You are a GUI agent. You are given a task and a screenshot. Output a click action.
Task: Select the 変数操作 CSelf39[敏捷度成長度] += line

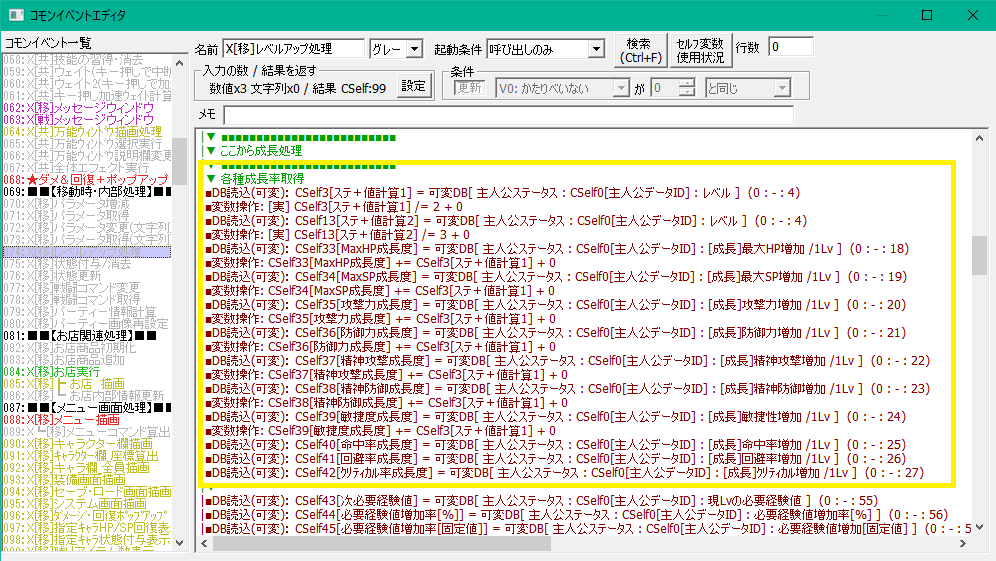380,430
